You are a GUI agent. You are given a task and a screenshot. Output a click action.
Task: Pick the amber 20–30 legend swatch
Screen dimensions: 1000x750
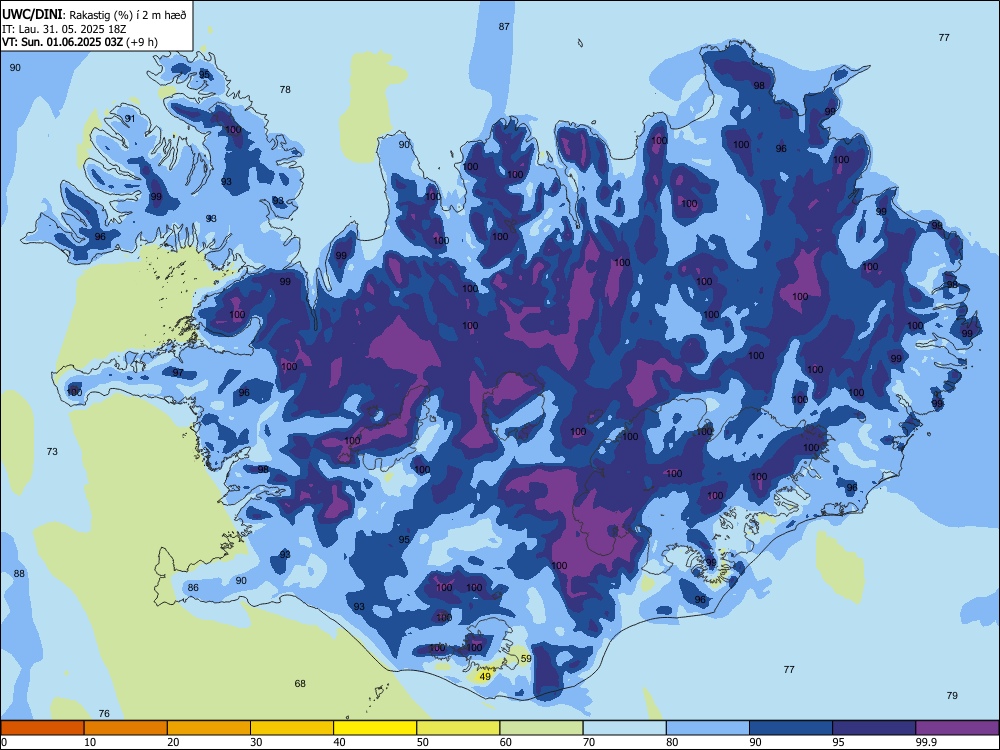click(x=209, y=728)
